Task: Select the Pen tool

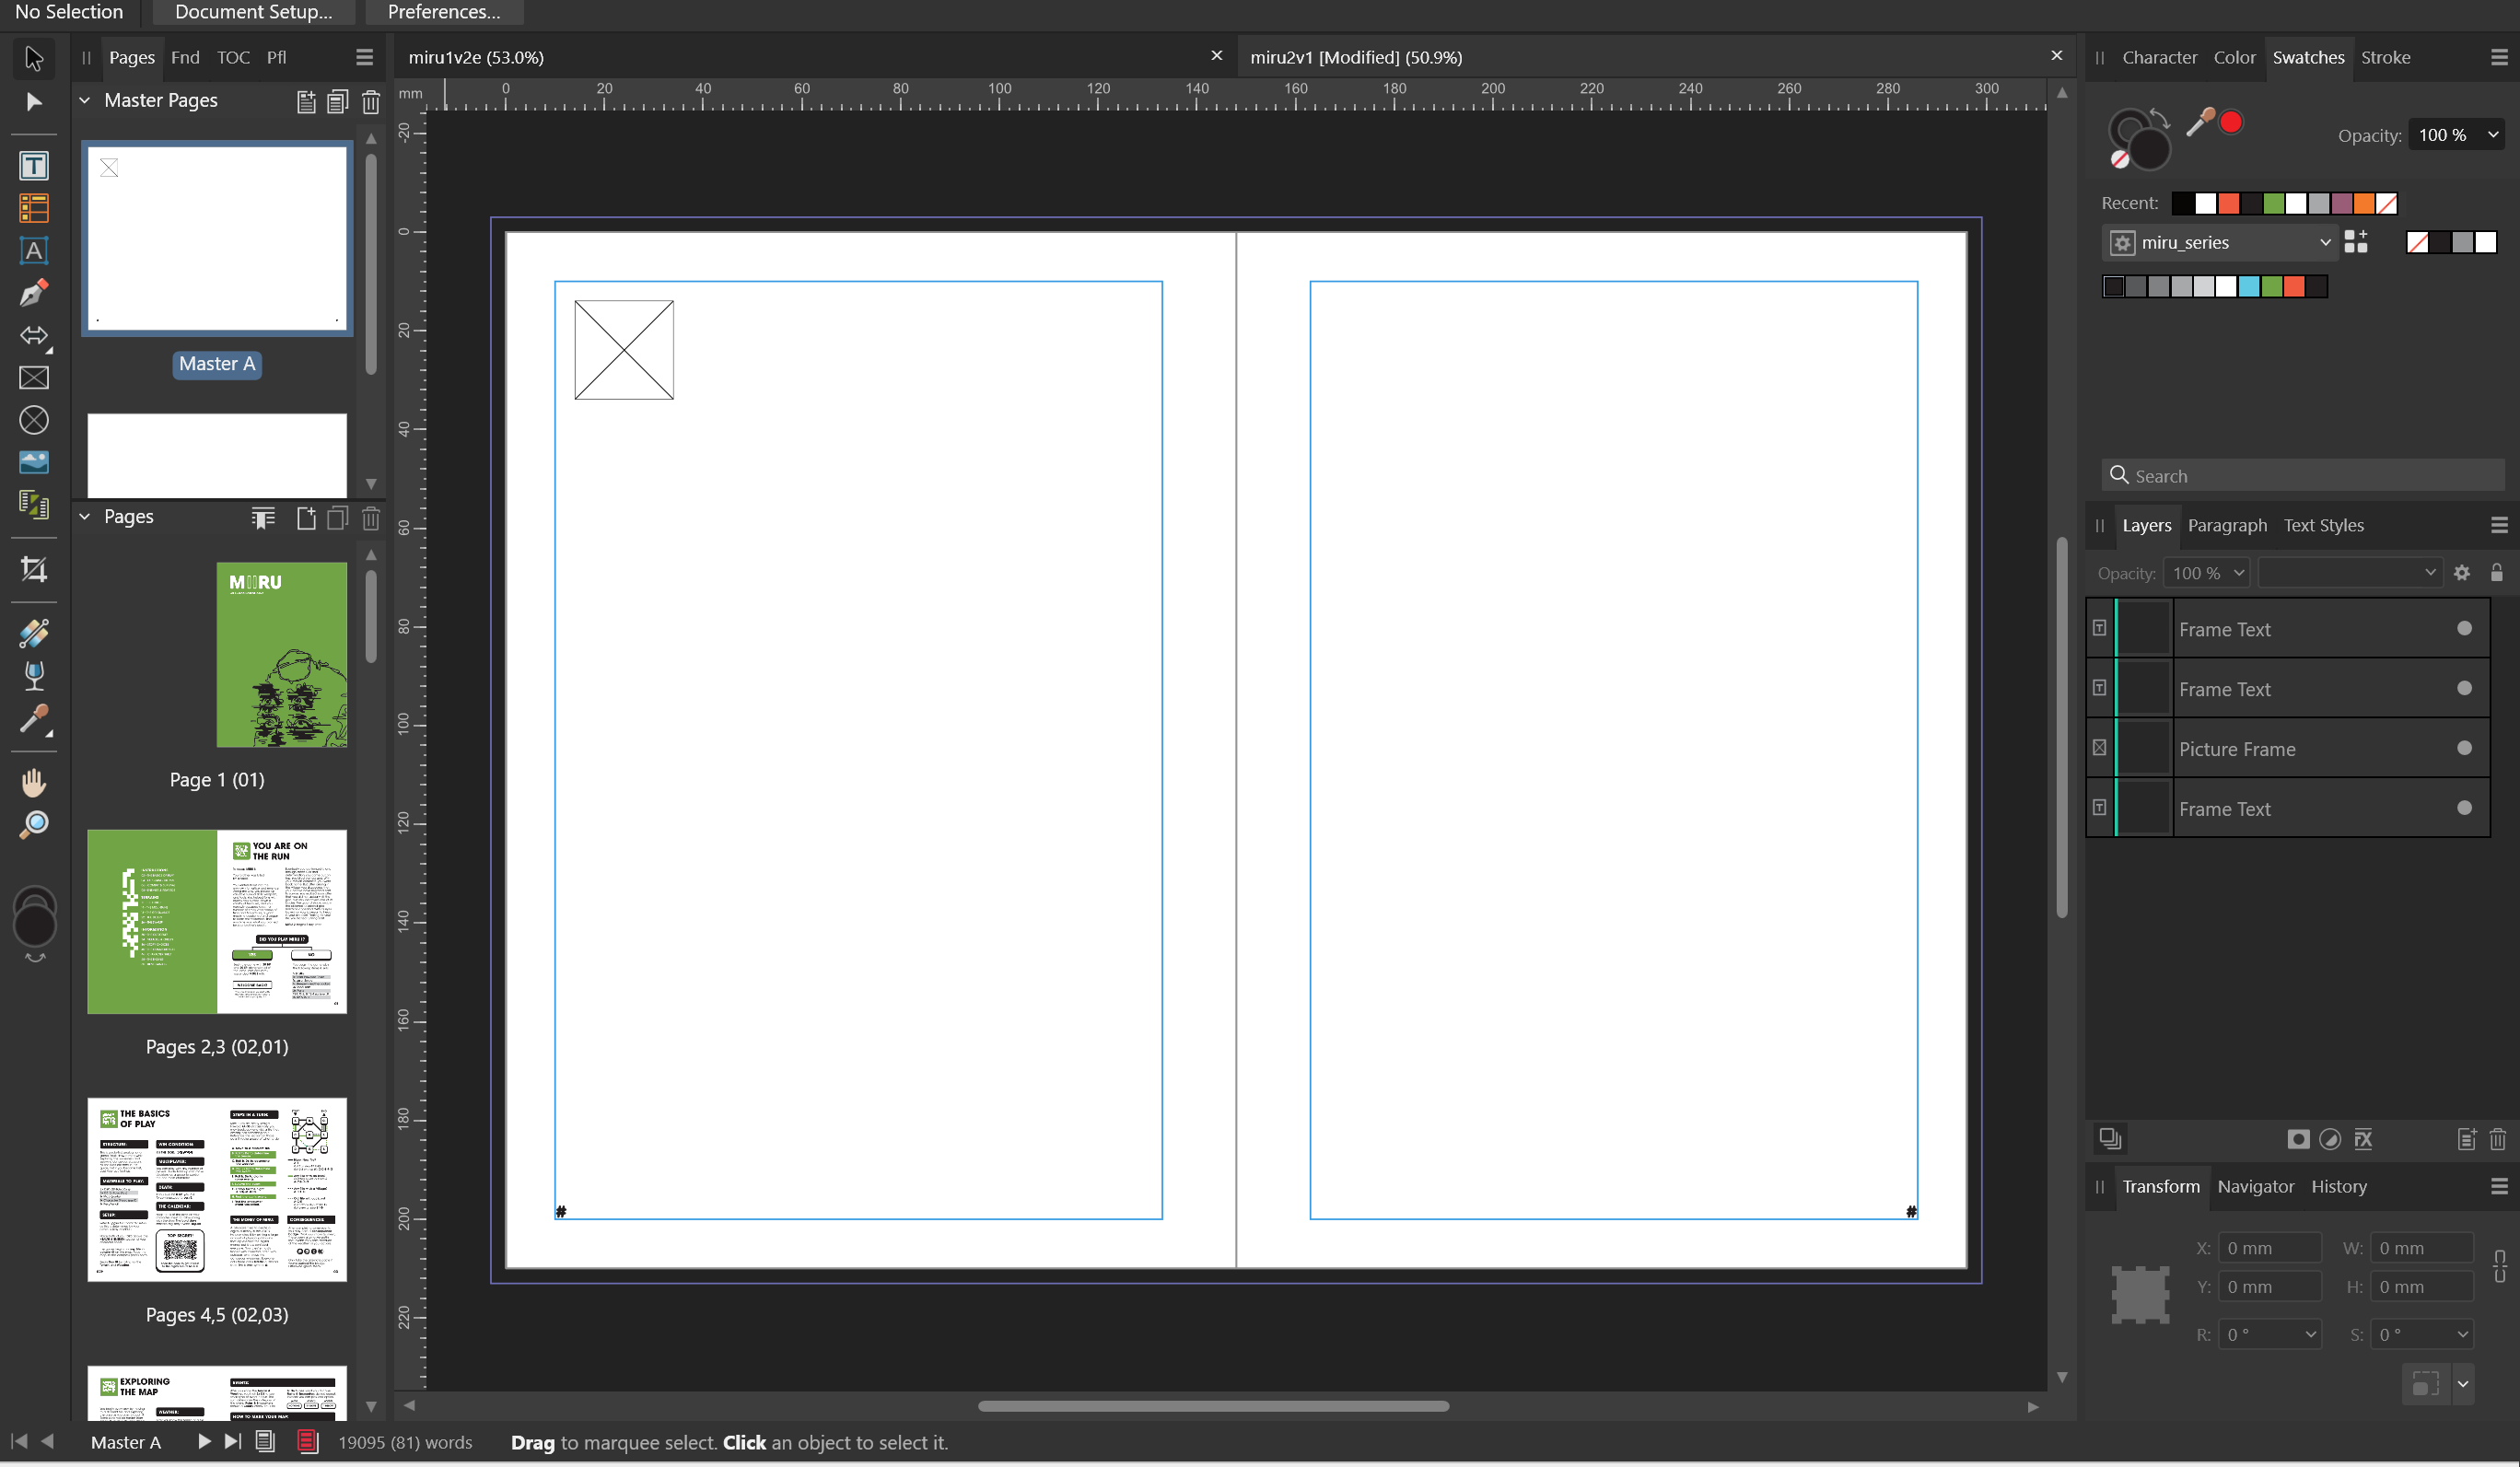Action: tap(34, 293)
